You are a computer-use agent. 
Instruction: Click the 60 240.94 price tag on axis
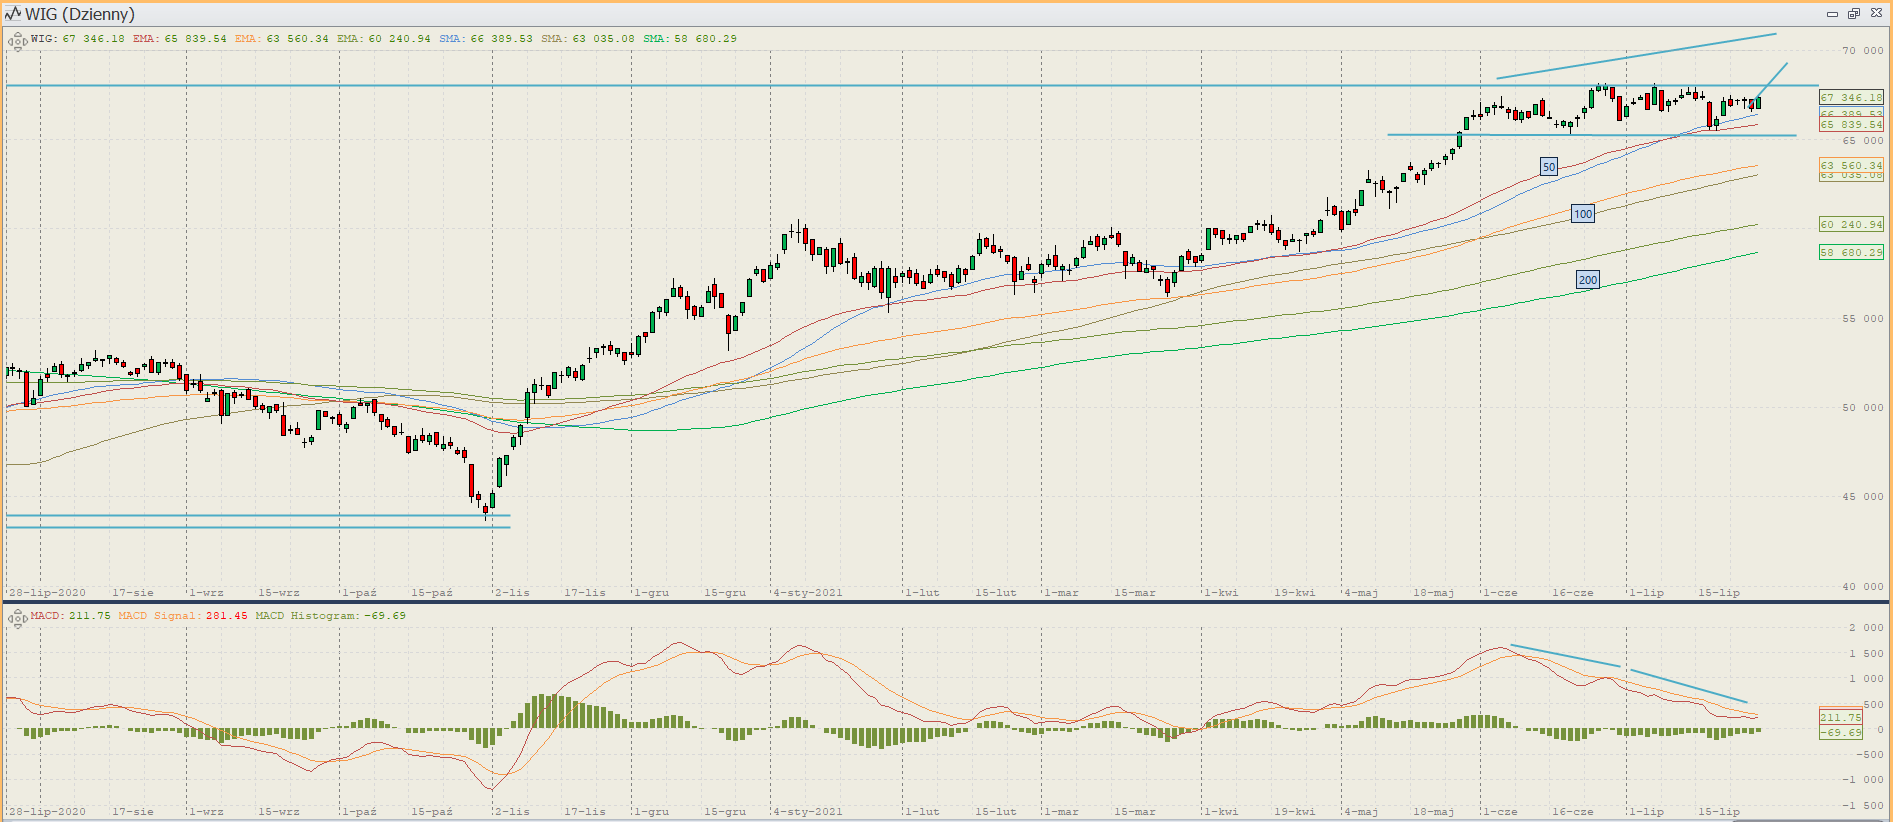pyautogui.click(x=1850, y=225)
